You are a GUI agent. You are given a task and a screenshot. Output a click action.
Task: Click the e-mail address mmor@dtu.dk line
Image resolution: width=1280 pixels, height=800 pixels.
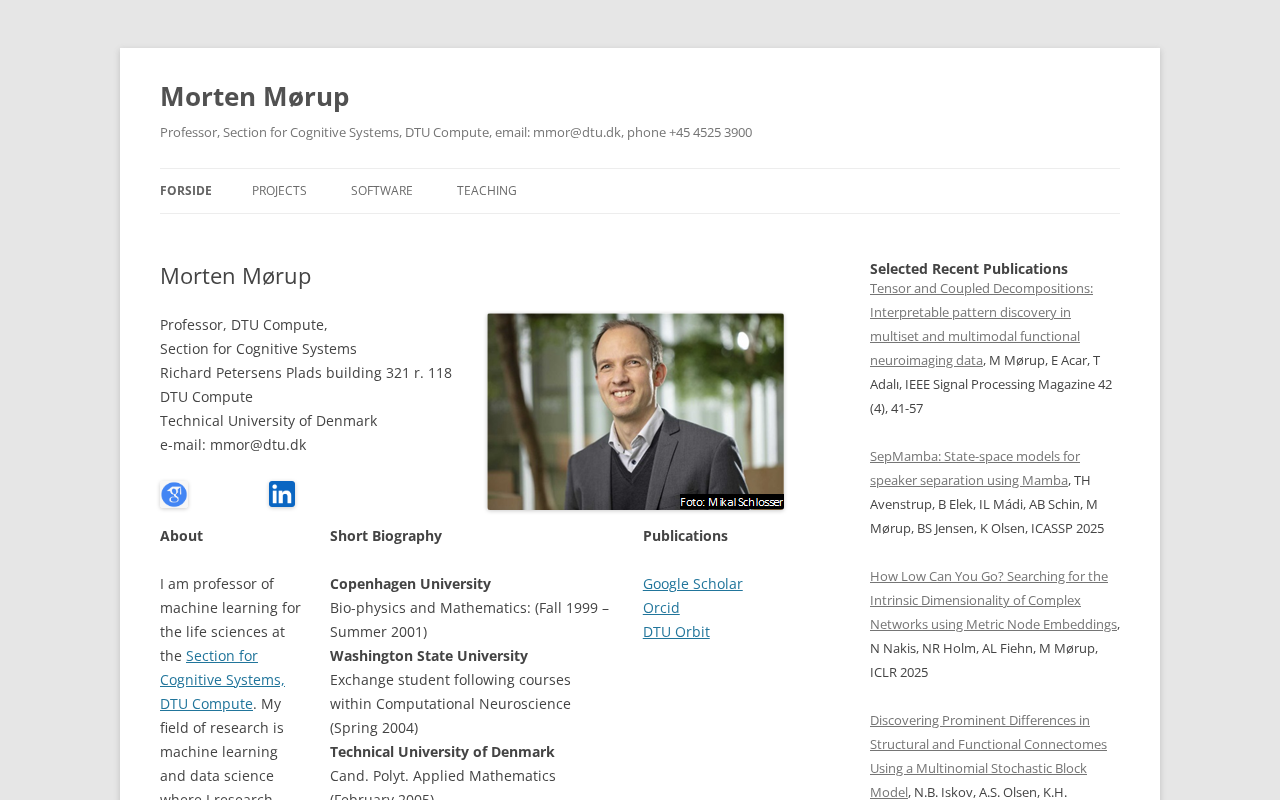click(x=233, y=445)
